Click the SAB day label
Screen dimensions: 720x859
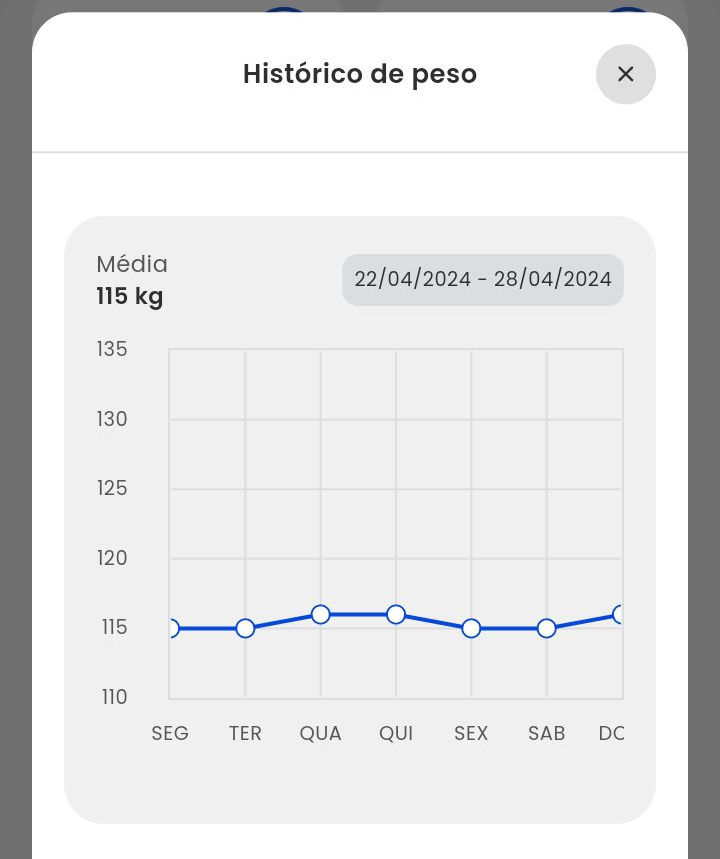(x=546, y=733)
